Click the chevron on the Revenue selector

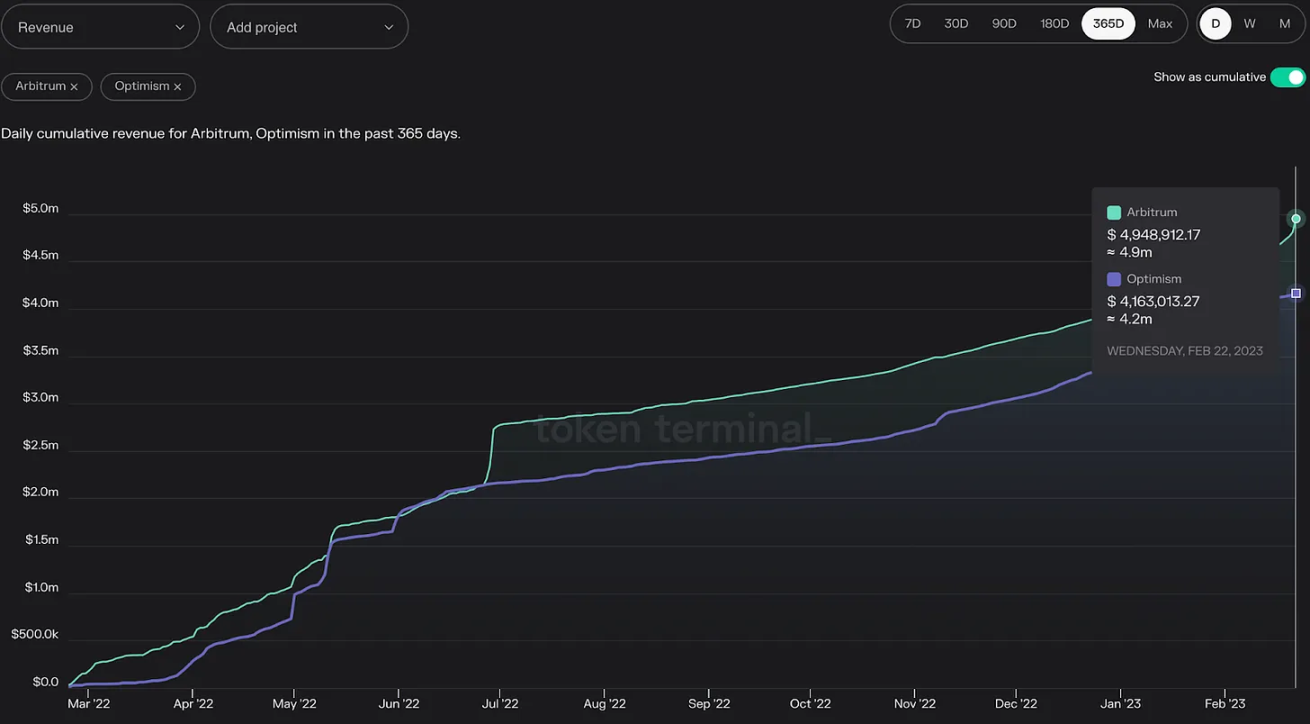coord(180,26)
